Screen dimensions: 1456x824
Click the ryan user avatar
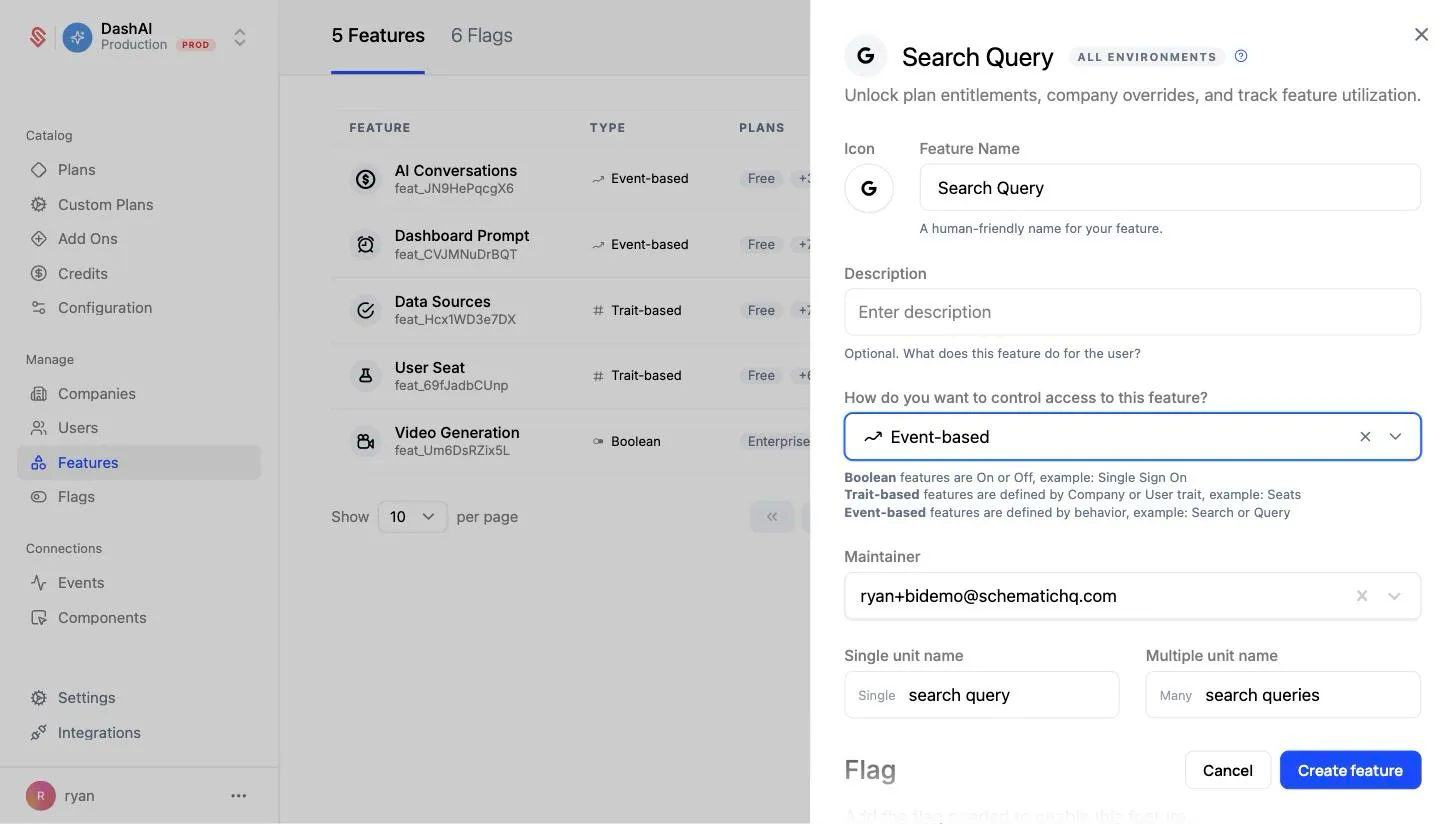coord(40,796)
